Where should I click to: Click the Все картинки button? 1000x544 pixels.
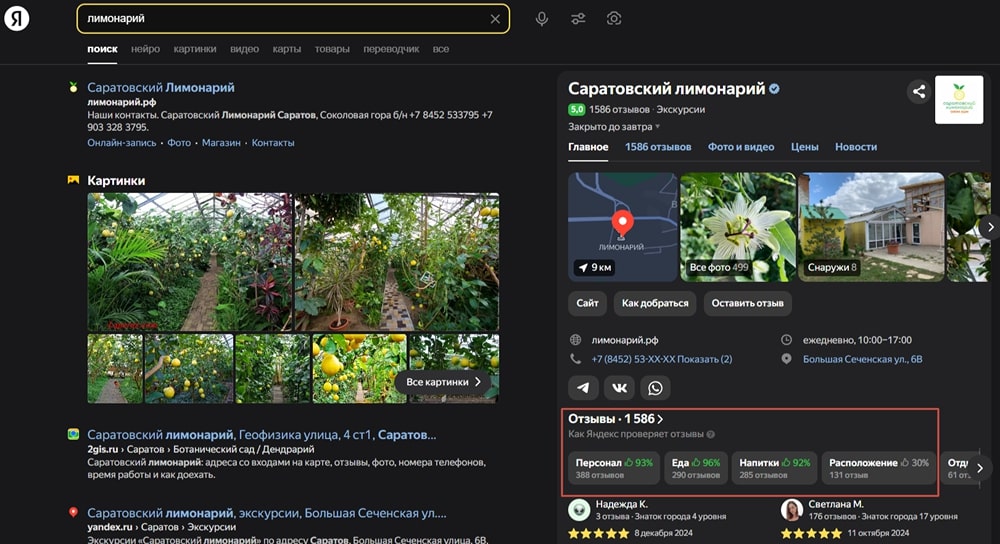tap(444, 382)
